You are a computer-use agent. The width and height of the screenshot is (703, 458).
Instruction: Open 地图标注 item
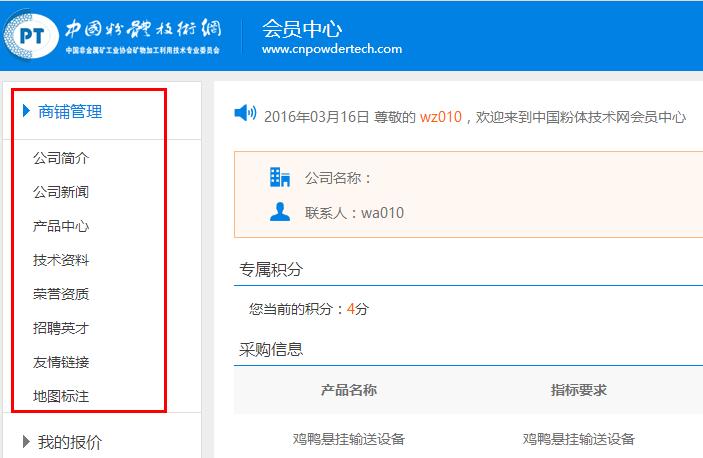61,396
